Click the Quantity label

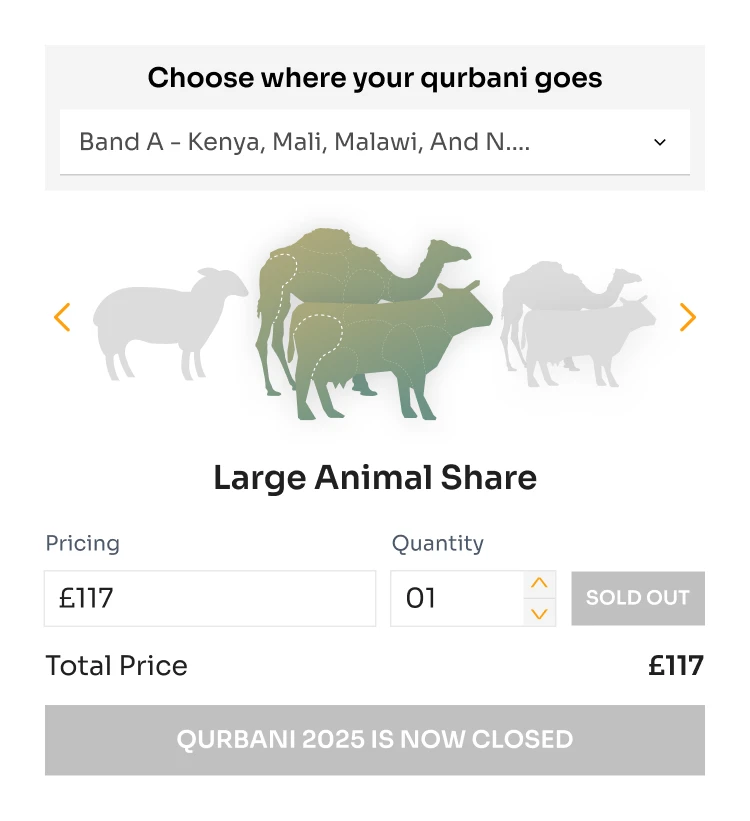click(437, 543)
